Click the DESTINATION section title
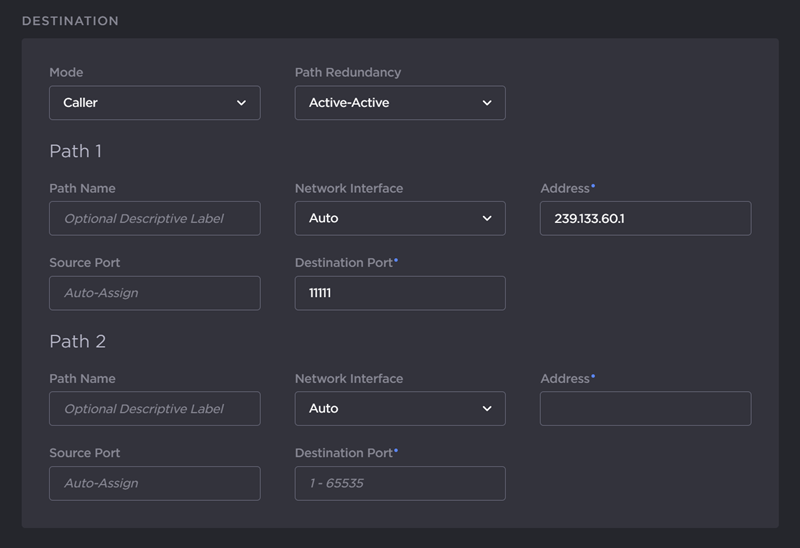Viewport: 800px width, 548px height. [x=70, y=21]
